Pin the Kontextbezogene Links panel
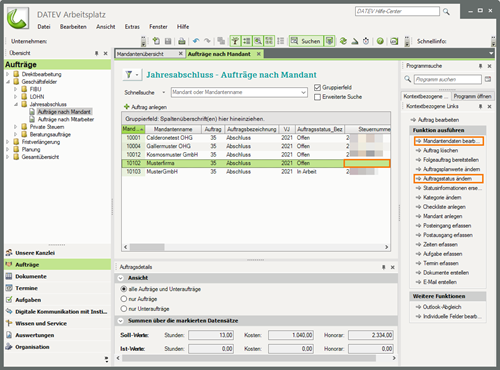The image size is (500, 370). (480, 106)
